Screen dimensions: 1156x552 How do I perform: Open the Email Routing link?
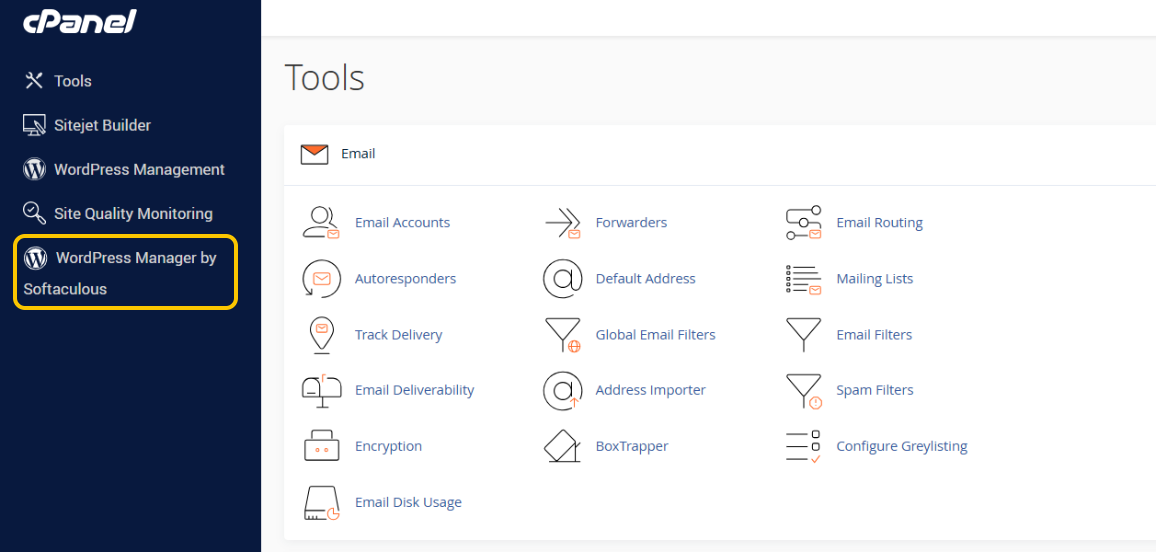click(x=880, y=223)
